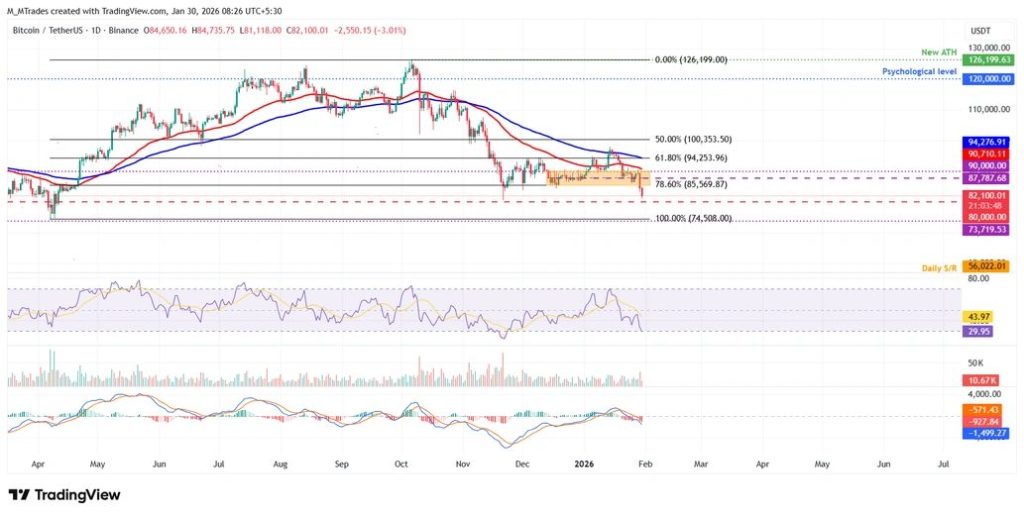Click the orange consolidation box on chart
The width and height of the screenshot is (1024, 516).
coord(590,178)
